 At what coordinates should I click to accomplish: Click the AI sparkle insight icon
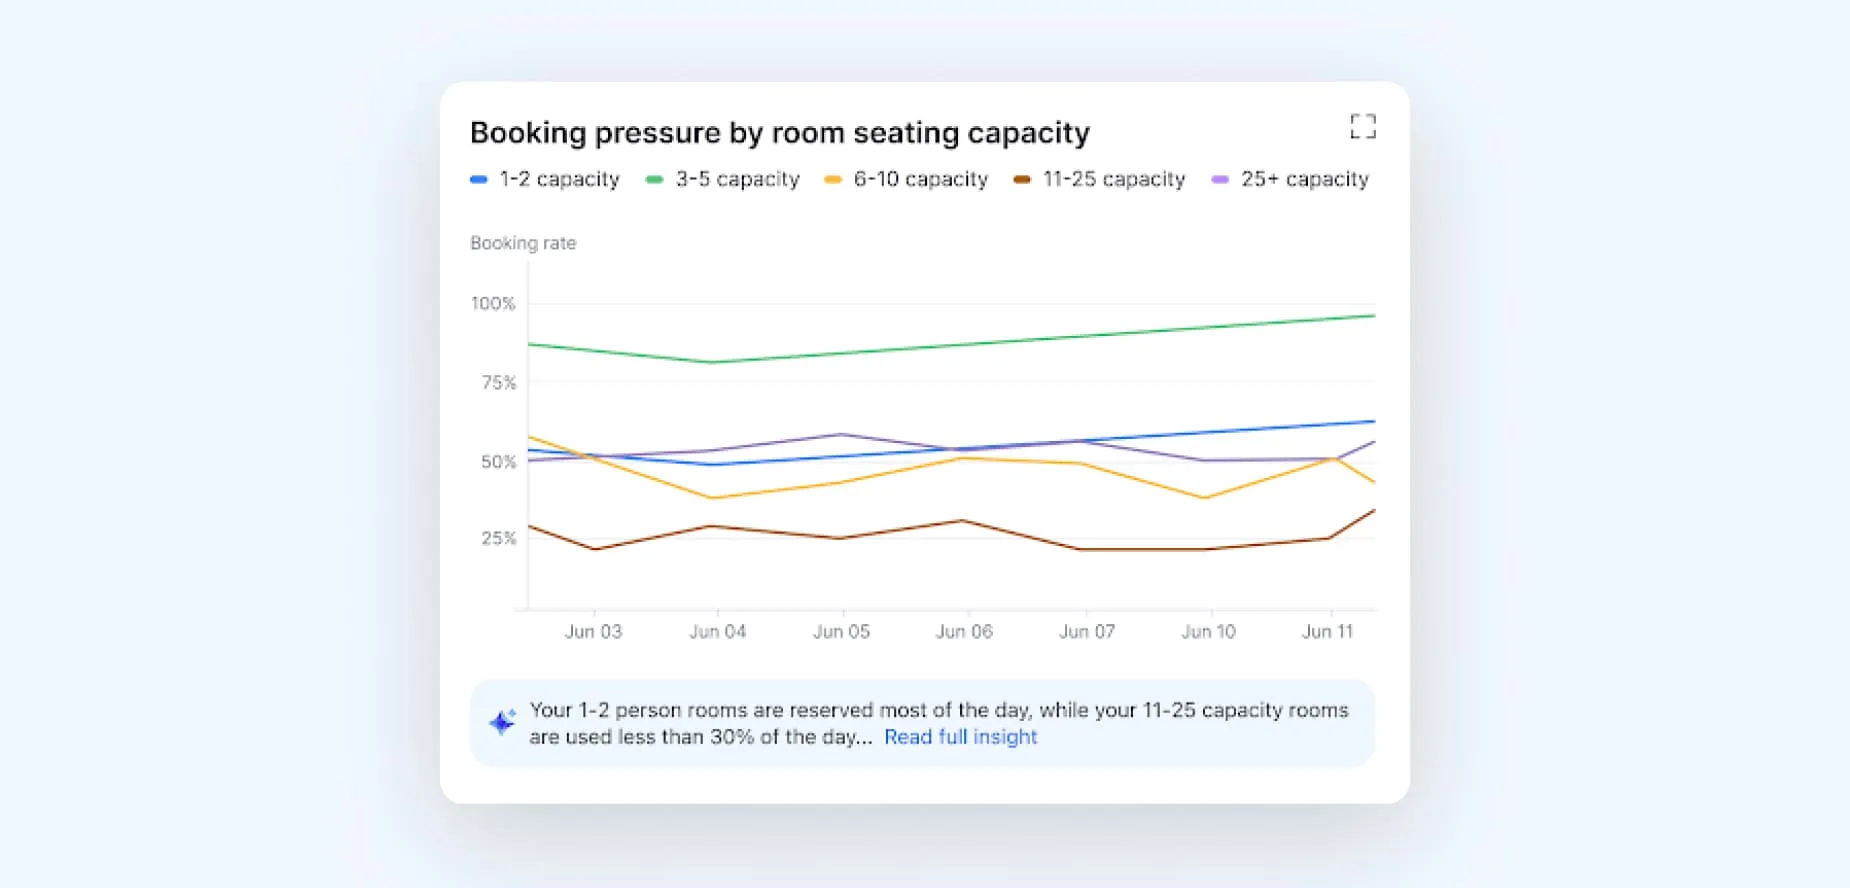pos(502,722)
